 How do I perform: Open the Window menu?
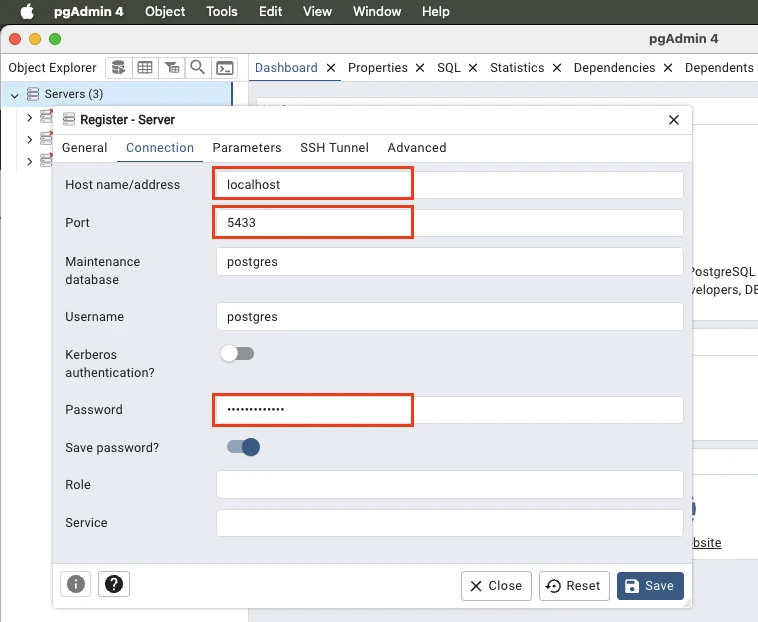tap(377, 12)
